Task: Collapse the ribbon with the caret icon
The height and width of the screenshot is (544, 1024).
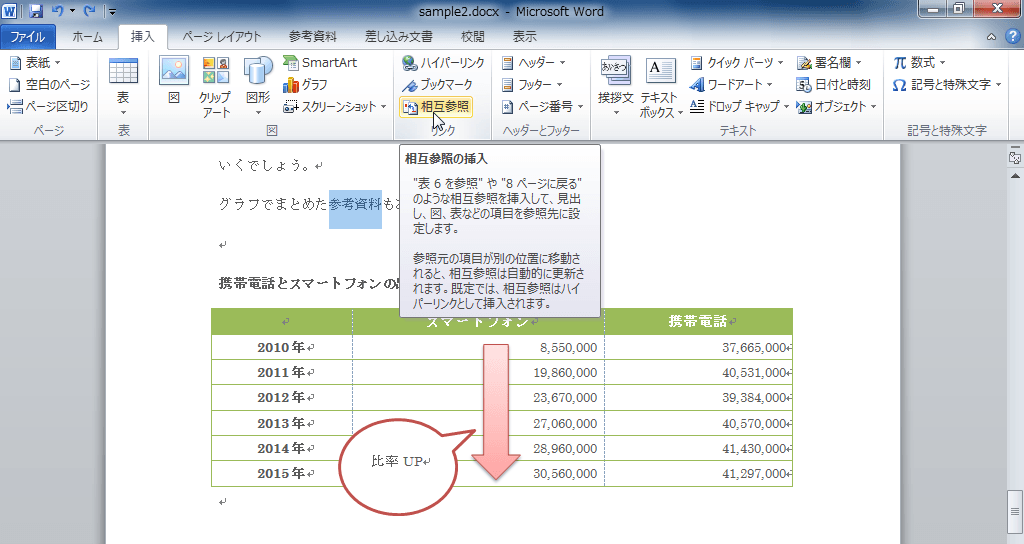Action: coord(991,37)
